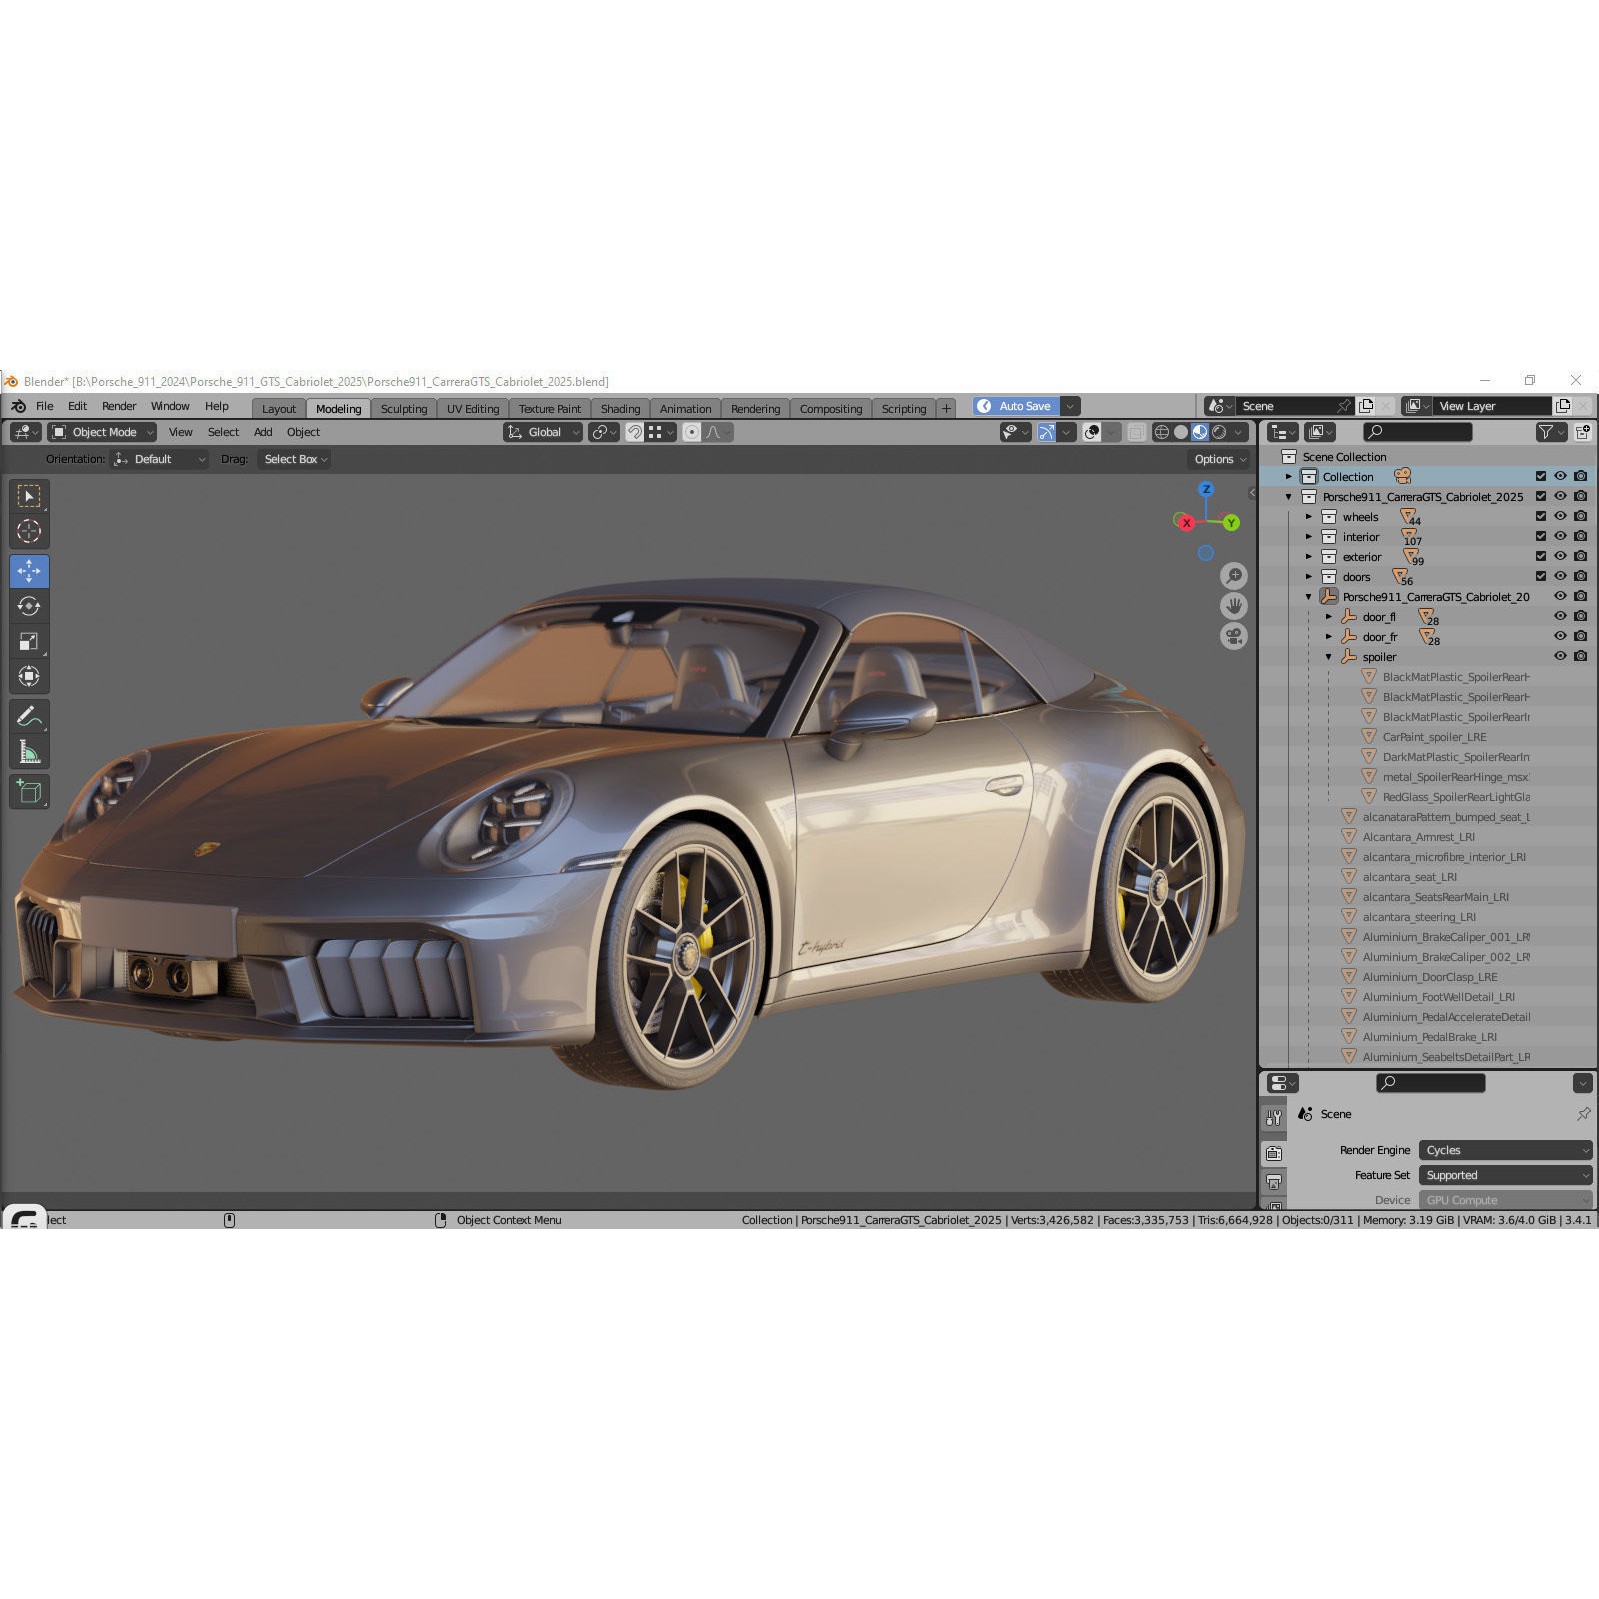Toggle camera view gizmo icon
The image size is (1599, 1599).
pos(1234,636)
